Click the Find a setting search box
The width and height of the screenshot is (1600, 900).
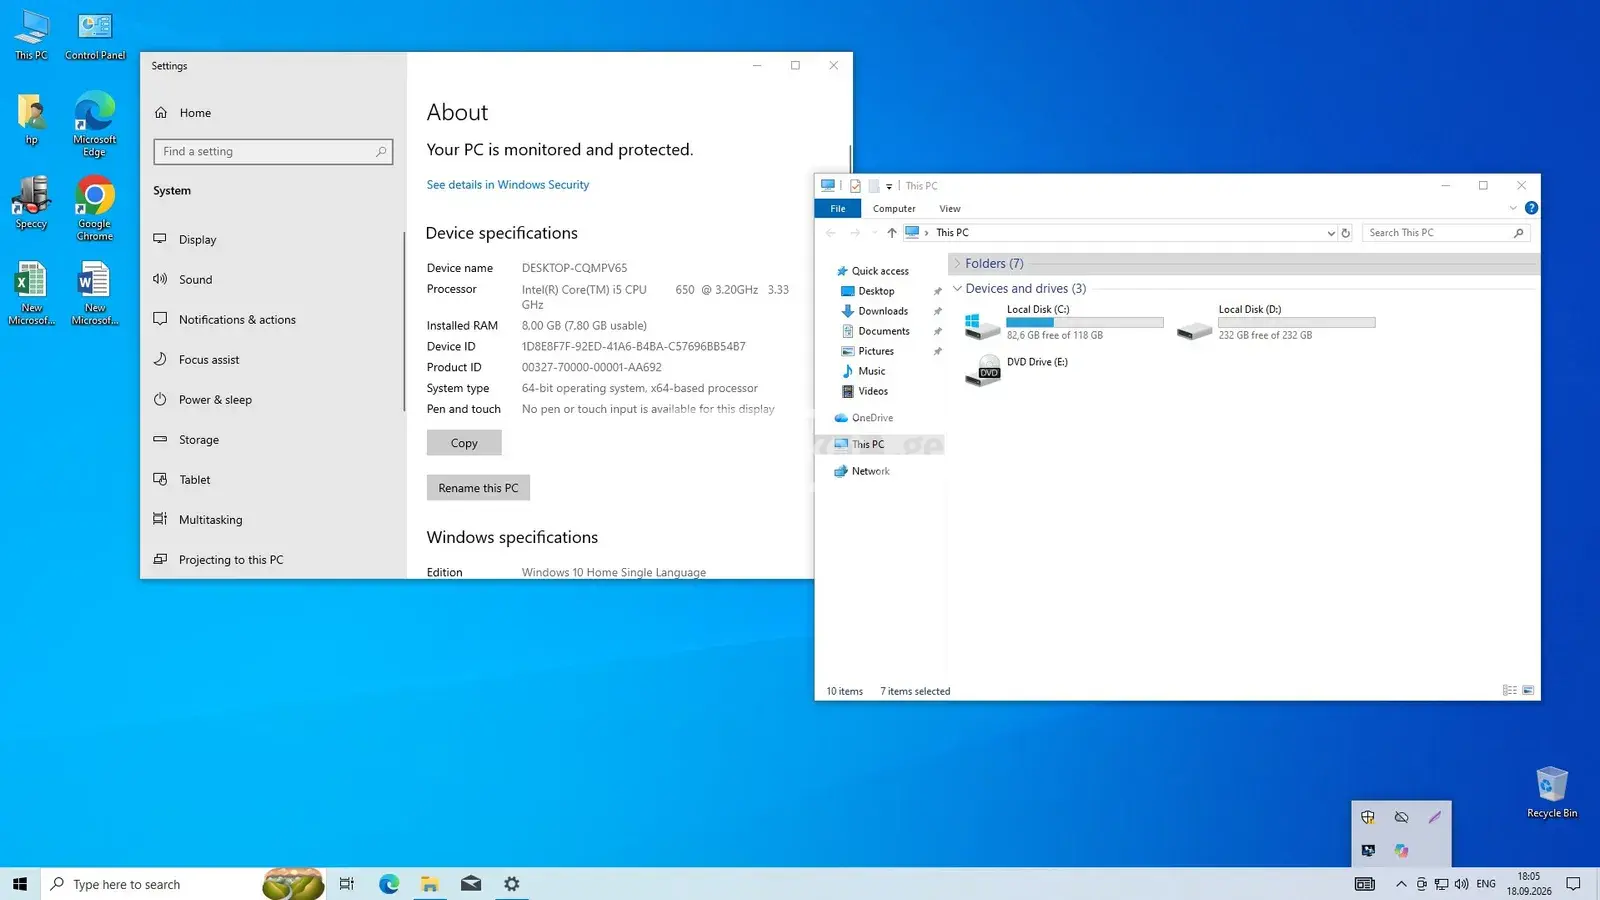tap(273, 152)
